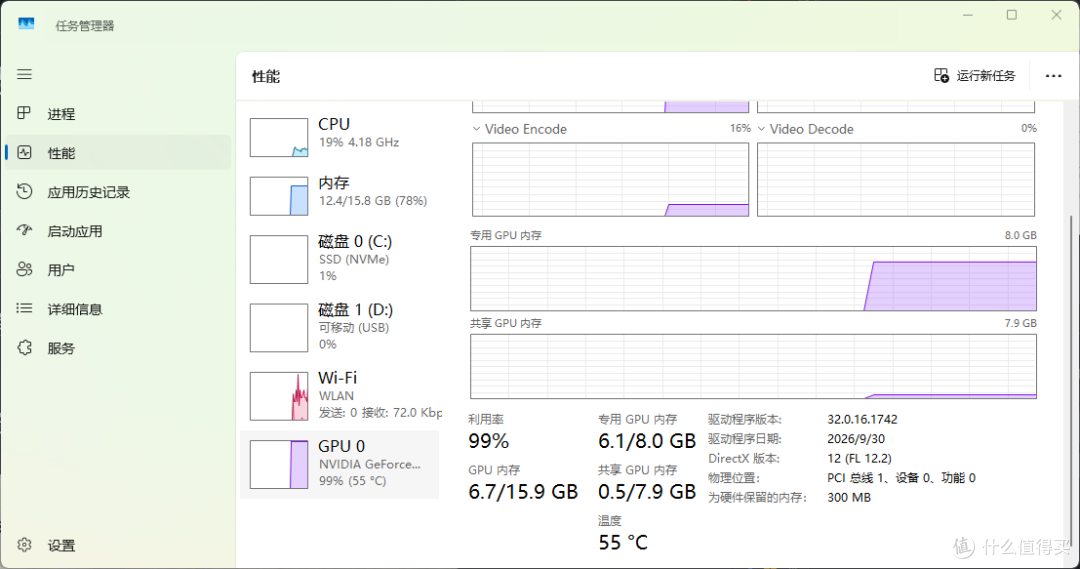Select the 内存 usage thumbnail graph

279,196
